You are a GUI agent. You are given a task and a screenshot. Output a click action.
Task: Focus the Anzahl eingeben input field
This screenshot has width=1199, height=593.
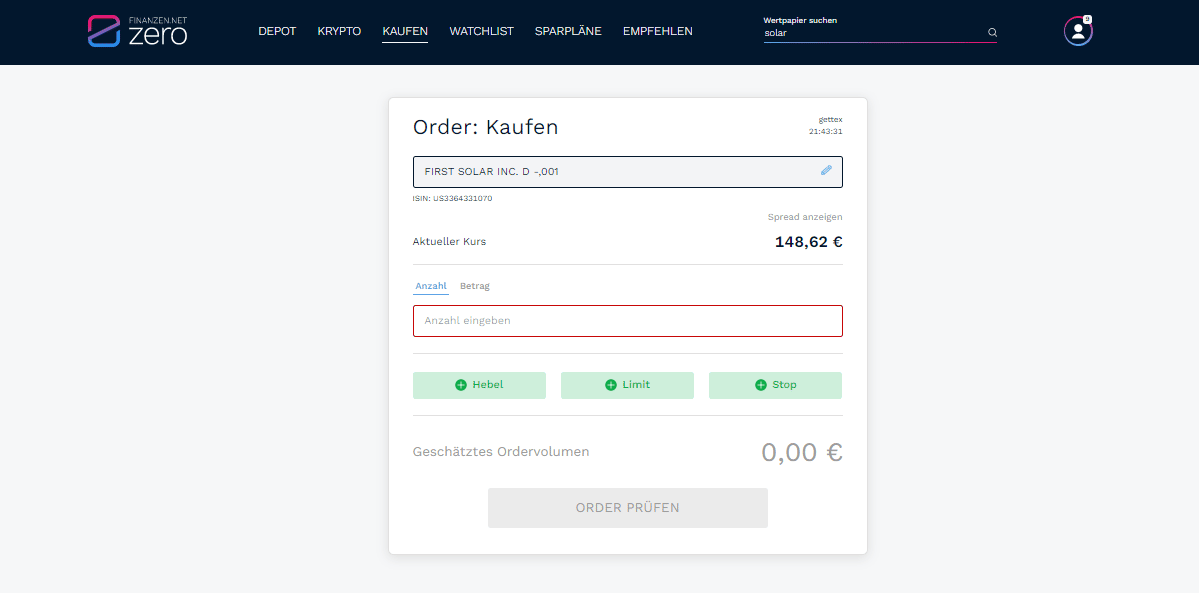click(x=627, y=321)
